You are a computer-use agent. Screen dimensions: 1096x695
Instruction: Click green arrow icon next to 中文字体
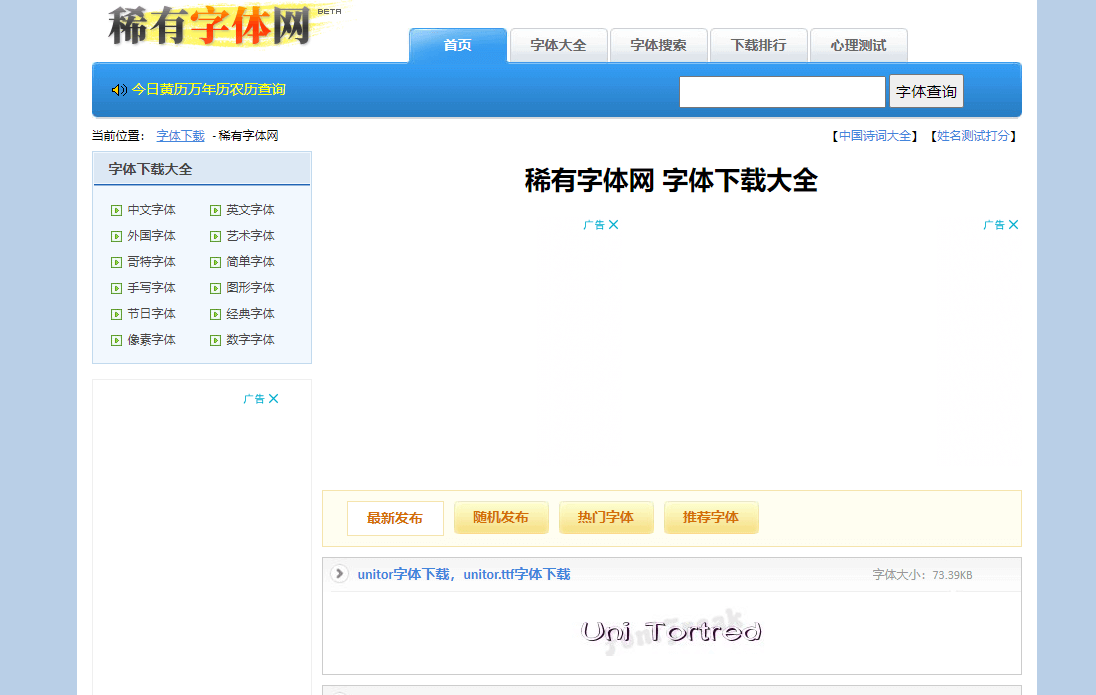tap(117, 211)
